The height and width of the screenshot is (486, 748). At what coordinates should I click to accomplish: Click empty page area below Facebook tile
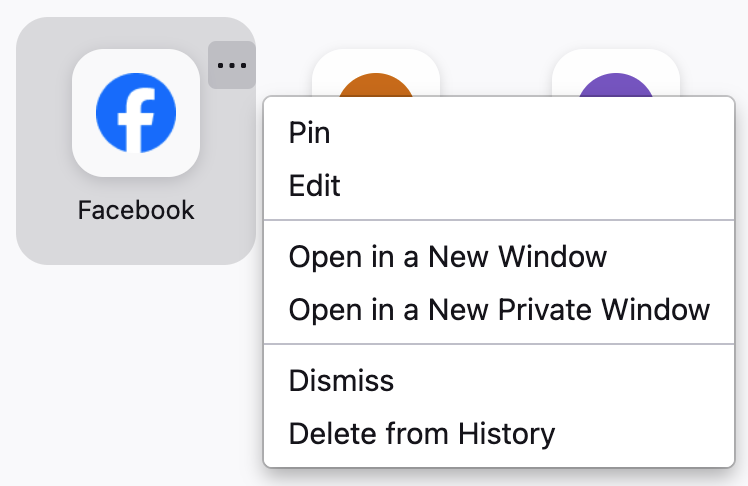click(x=130, y=380)
